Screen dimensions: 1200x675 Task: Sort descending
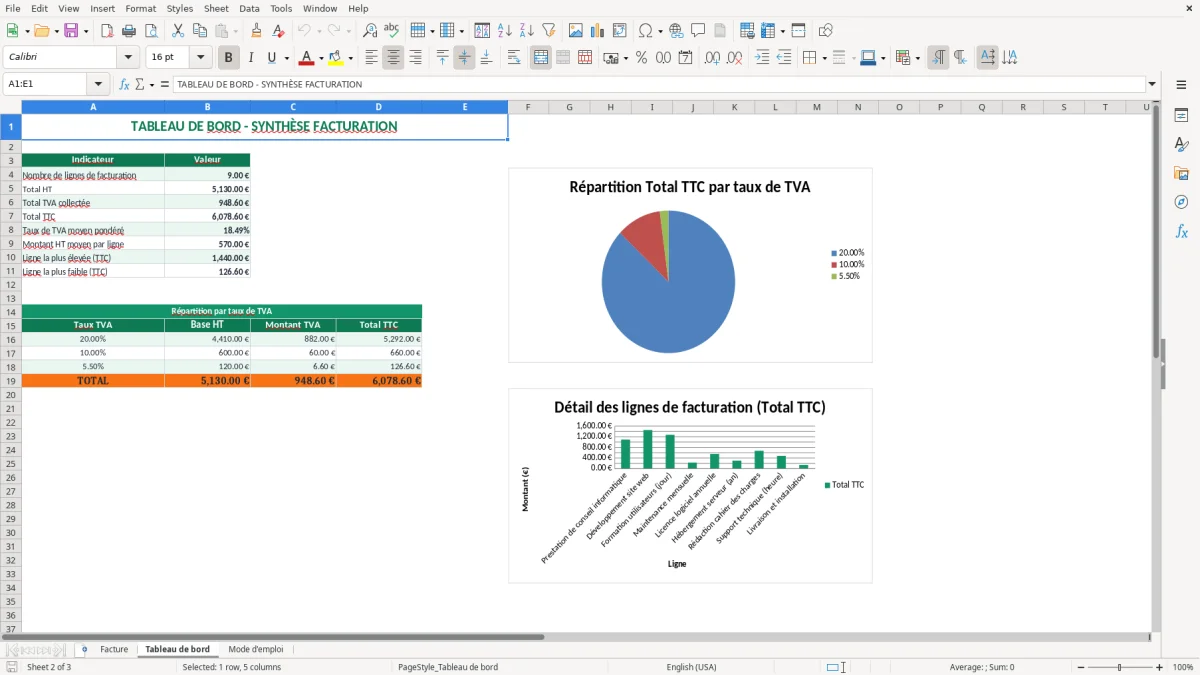coord(527,31)
